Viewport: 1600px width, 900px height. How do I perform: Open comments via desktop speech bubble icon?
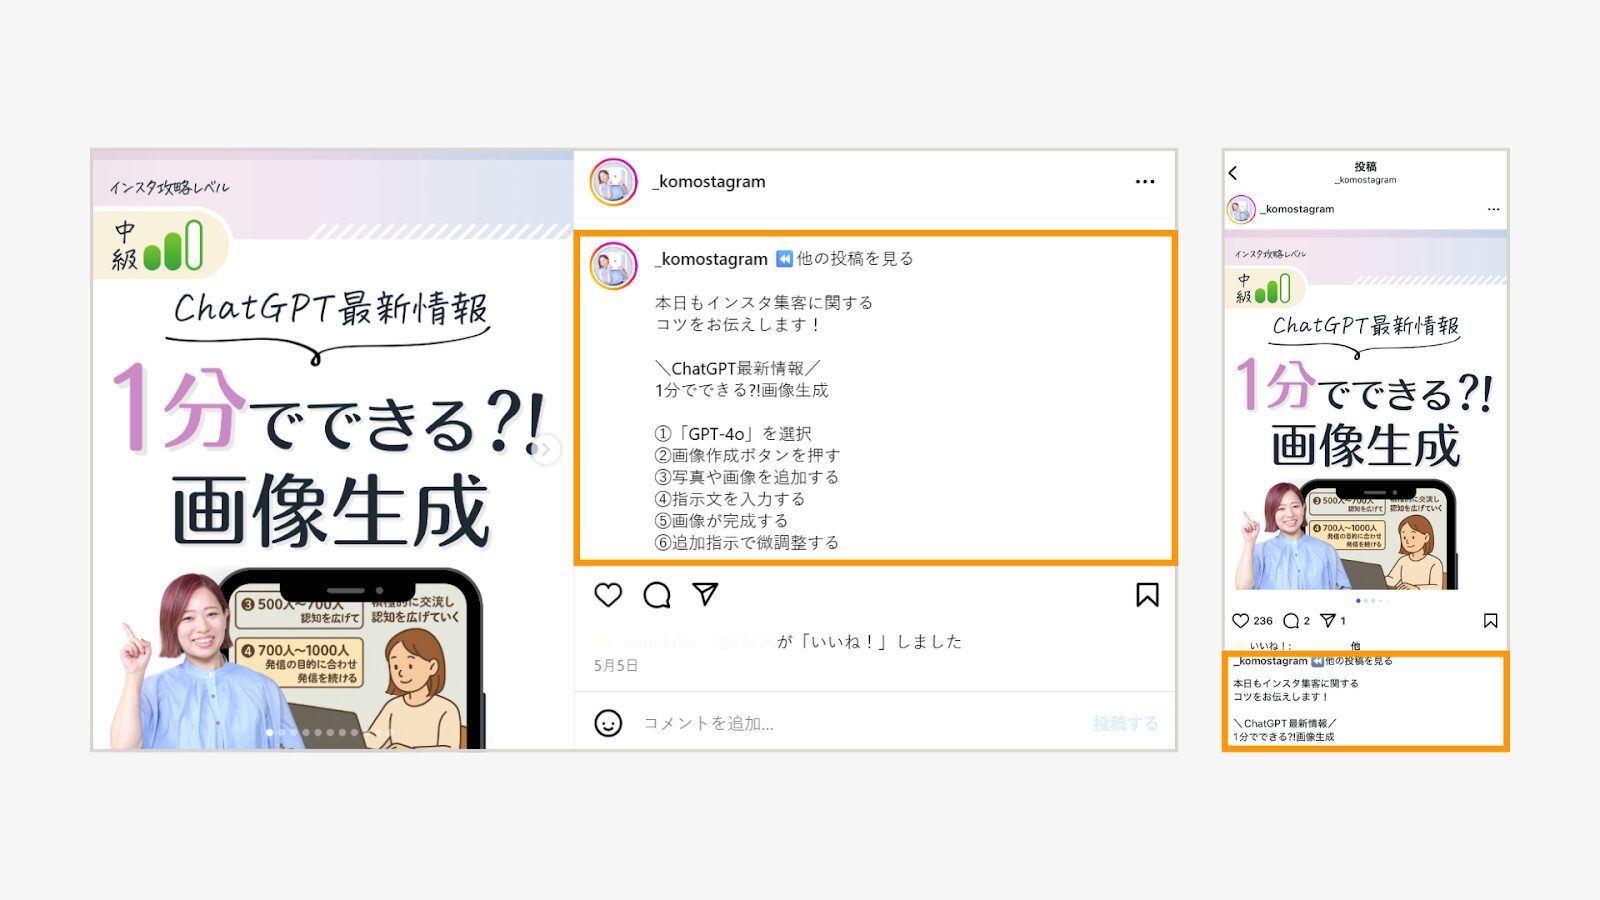coord(657,595)
